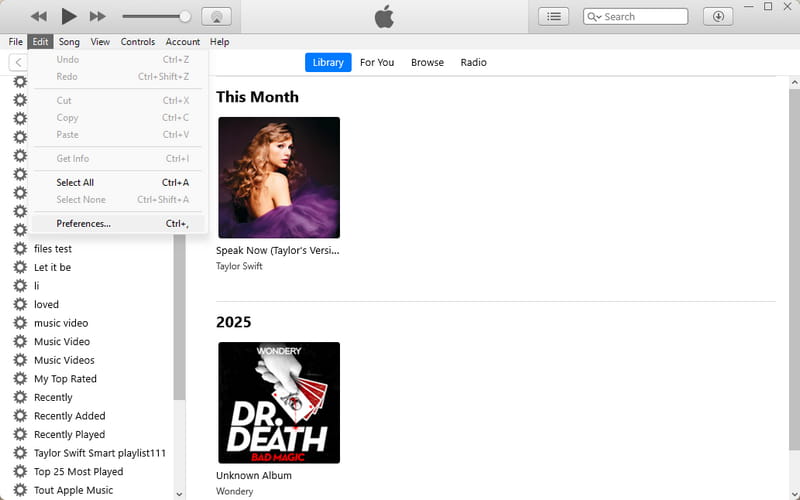800x500 pixels.
Task: Click the Apple logo in header
Action: 384,16
